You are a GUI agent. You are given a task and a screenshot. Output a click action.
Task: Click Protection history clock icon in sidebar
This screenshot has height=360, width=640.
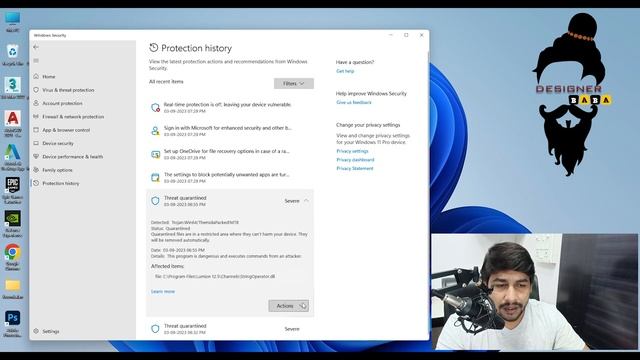pos(36,183)
